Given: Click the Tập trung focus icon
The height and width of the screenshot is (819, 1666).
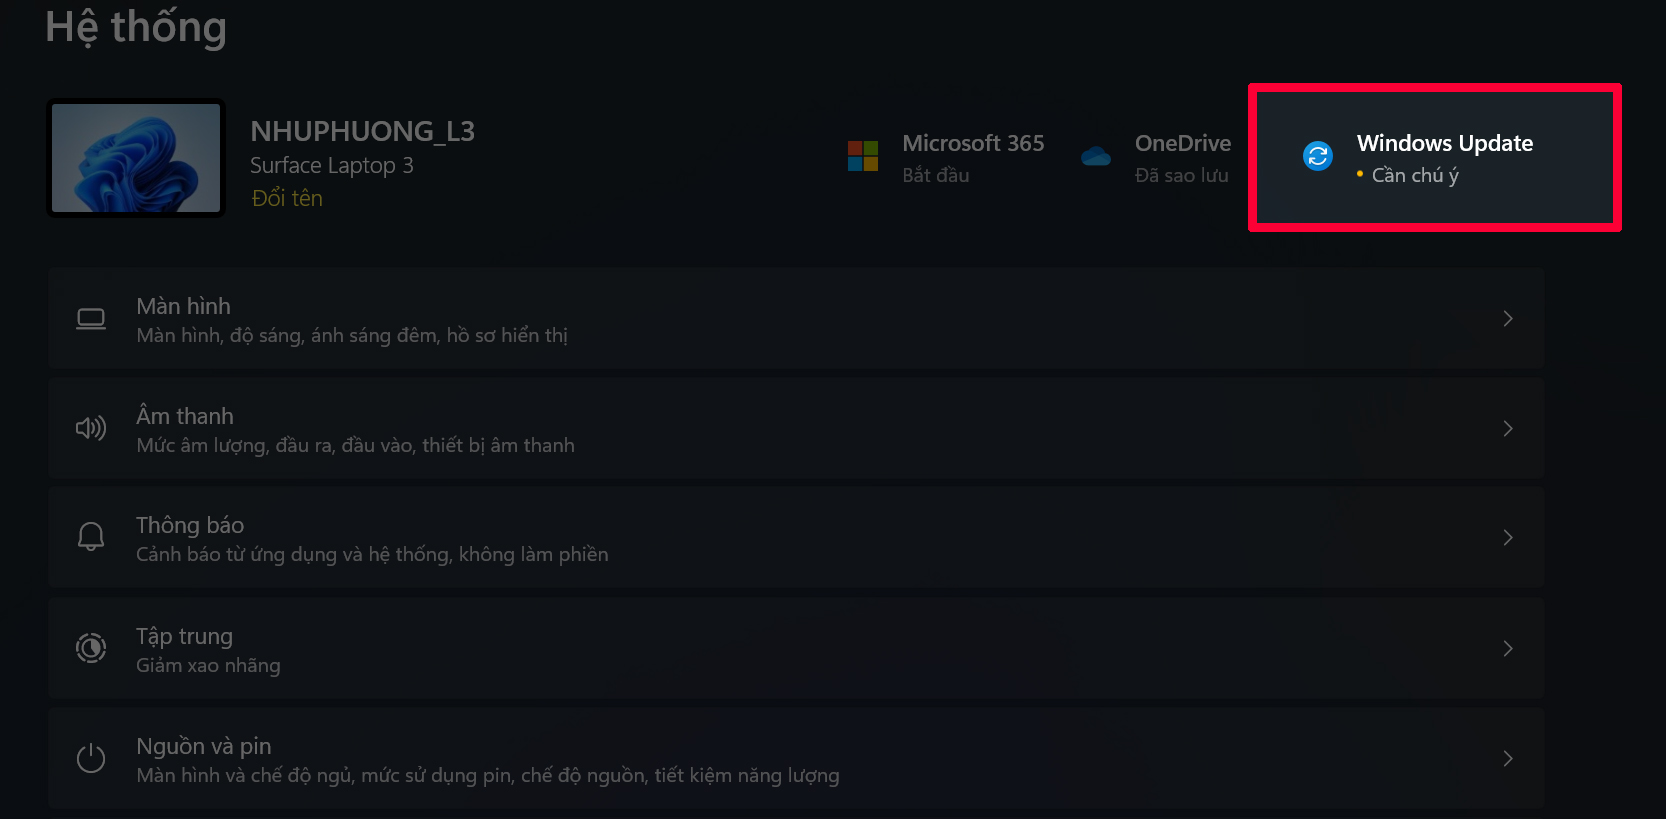Looking at the screenshot, I should [91, 648].
